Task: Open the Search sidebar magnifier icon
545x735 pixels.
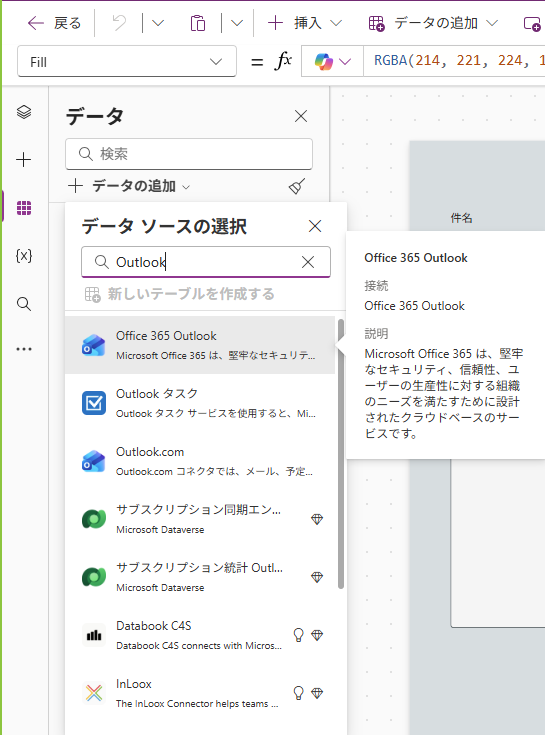Action: (24, 304)
